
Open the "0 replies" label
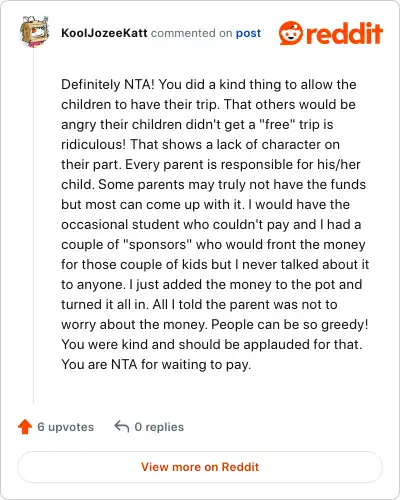(x=159, y=427)
